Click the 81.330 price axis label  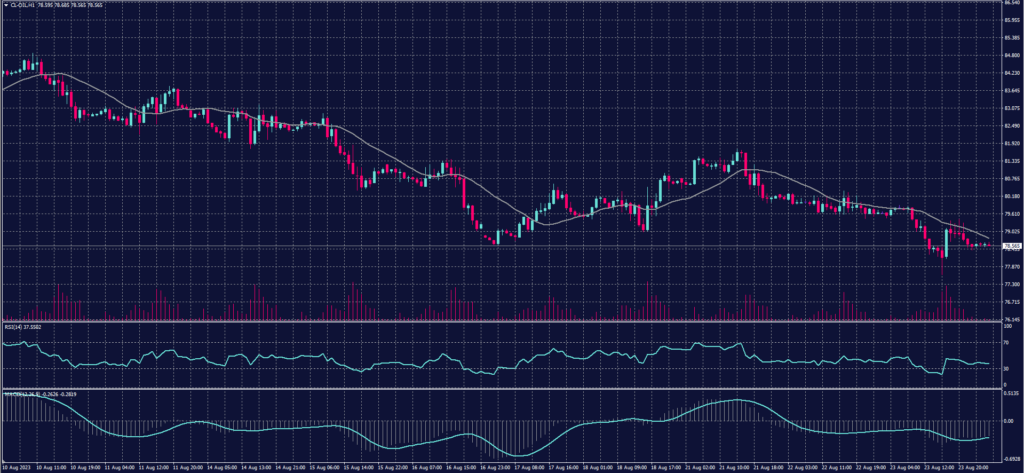pos(1012,160)
